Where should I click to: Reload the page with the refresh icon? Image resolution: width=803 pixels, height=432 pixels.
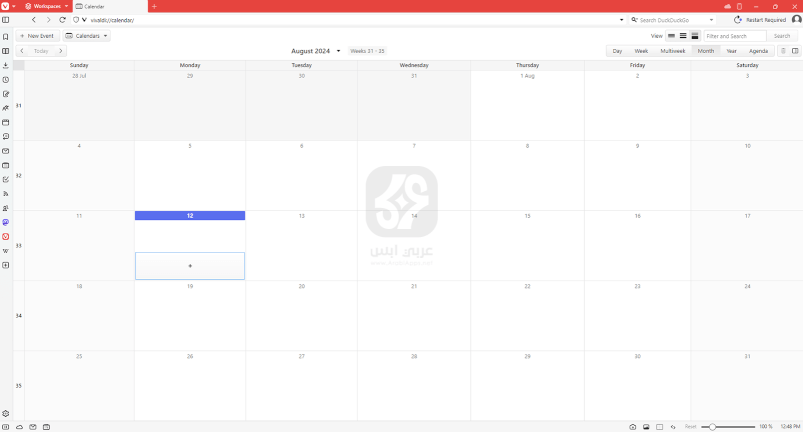[63, 20]
